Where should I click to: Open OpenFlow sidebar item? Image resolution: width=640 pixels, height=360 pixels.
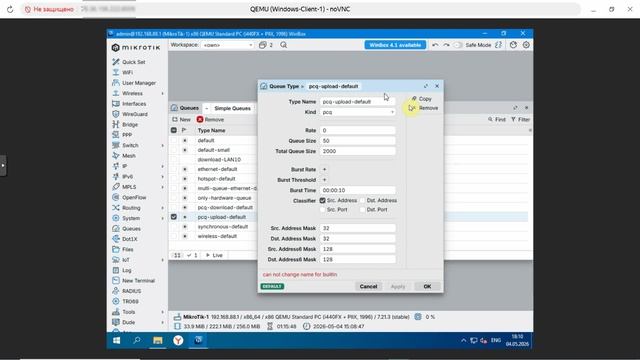coord(134,197)
